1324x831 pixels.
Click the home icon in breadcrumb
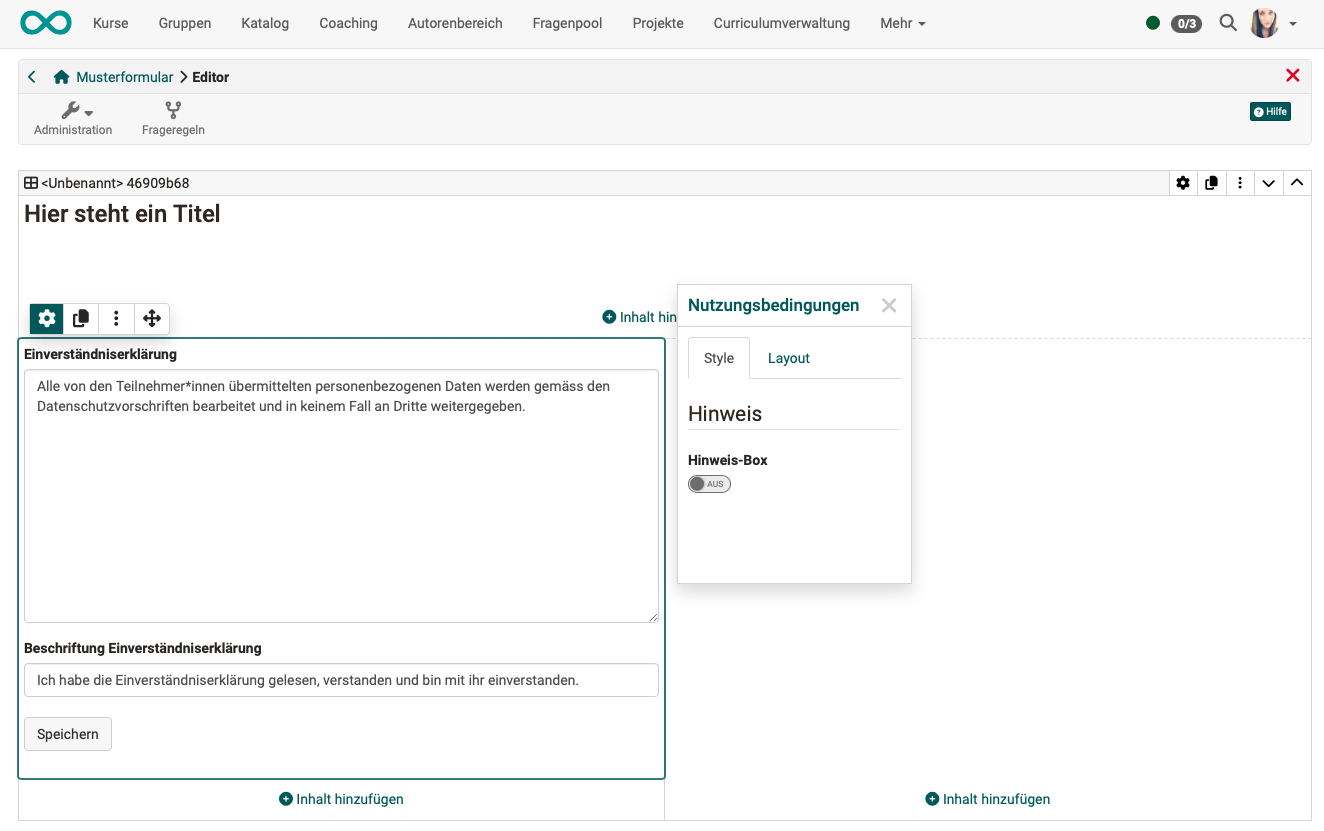tap(62, 77)
